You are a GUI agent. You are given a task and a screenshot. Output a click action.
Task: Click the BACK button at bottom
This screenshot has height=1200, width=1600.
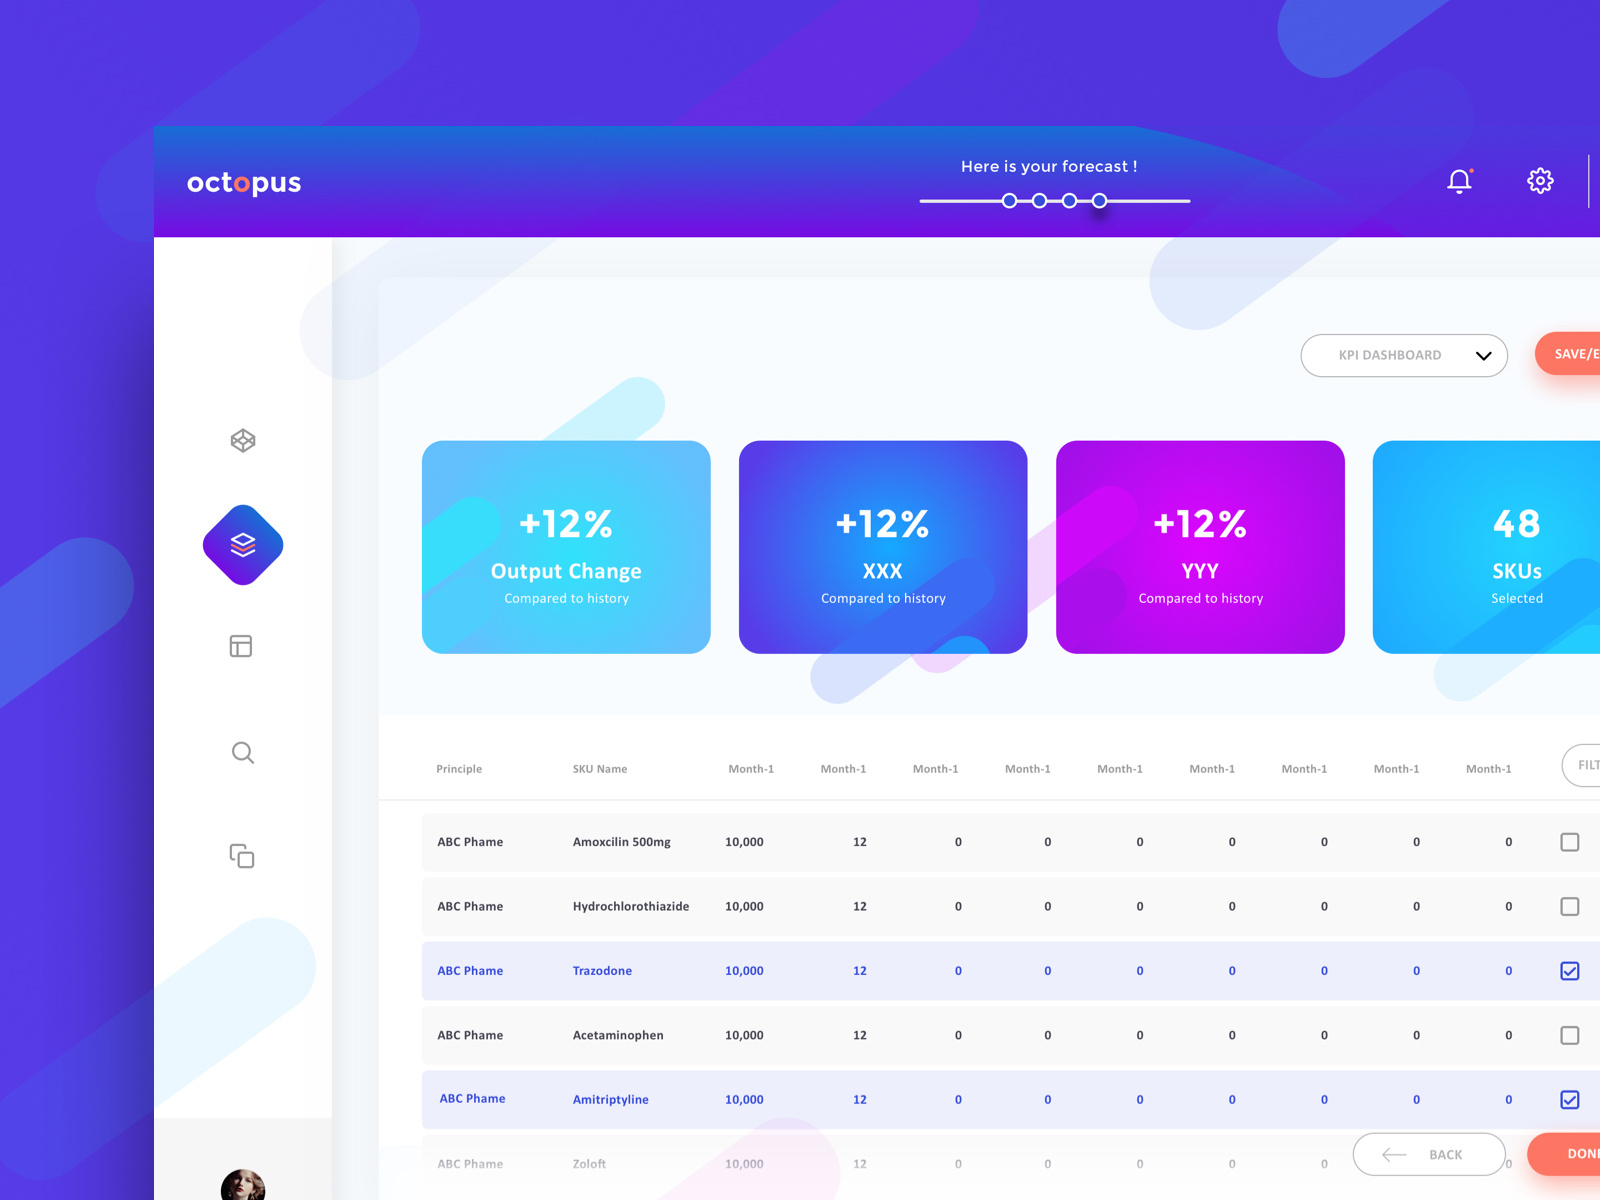point(1428,1154)
